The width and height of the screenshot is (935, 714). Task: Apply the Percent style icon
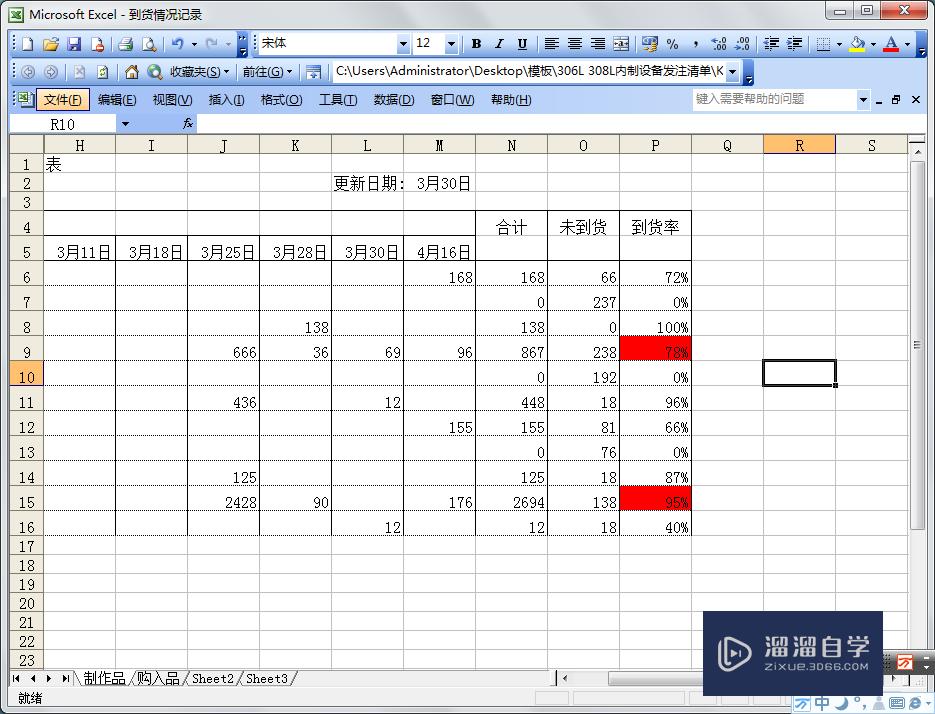point(673,43)
